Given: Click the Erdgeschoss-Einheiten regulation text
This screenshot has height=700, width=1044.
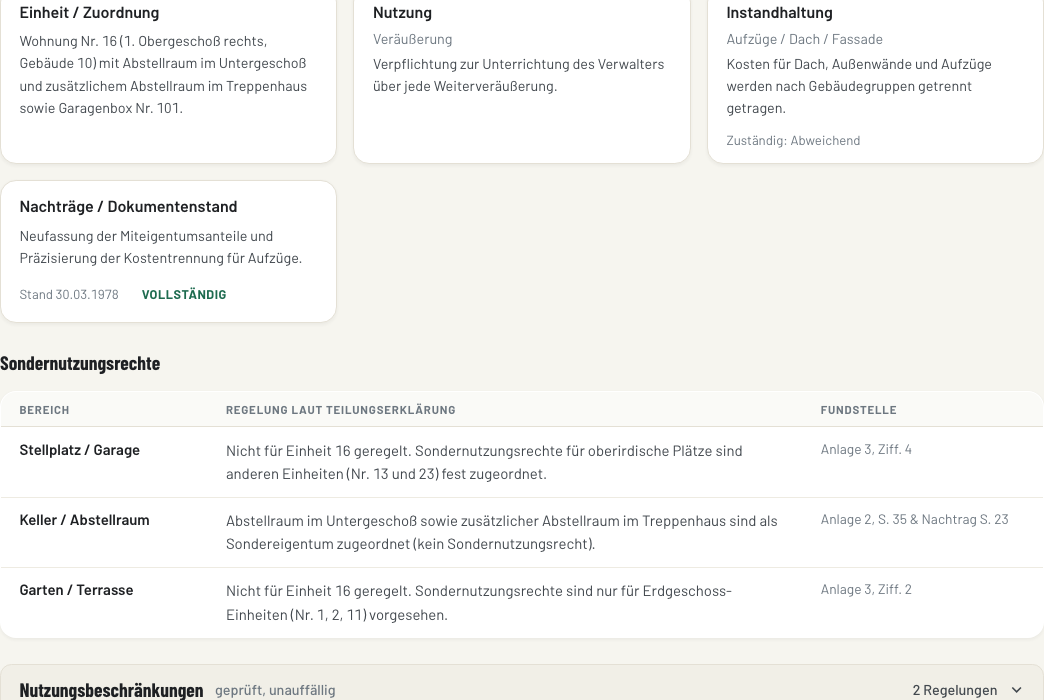Looking at the screenshot, I should [x=479, y=603].
